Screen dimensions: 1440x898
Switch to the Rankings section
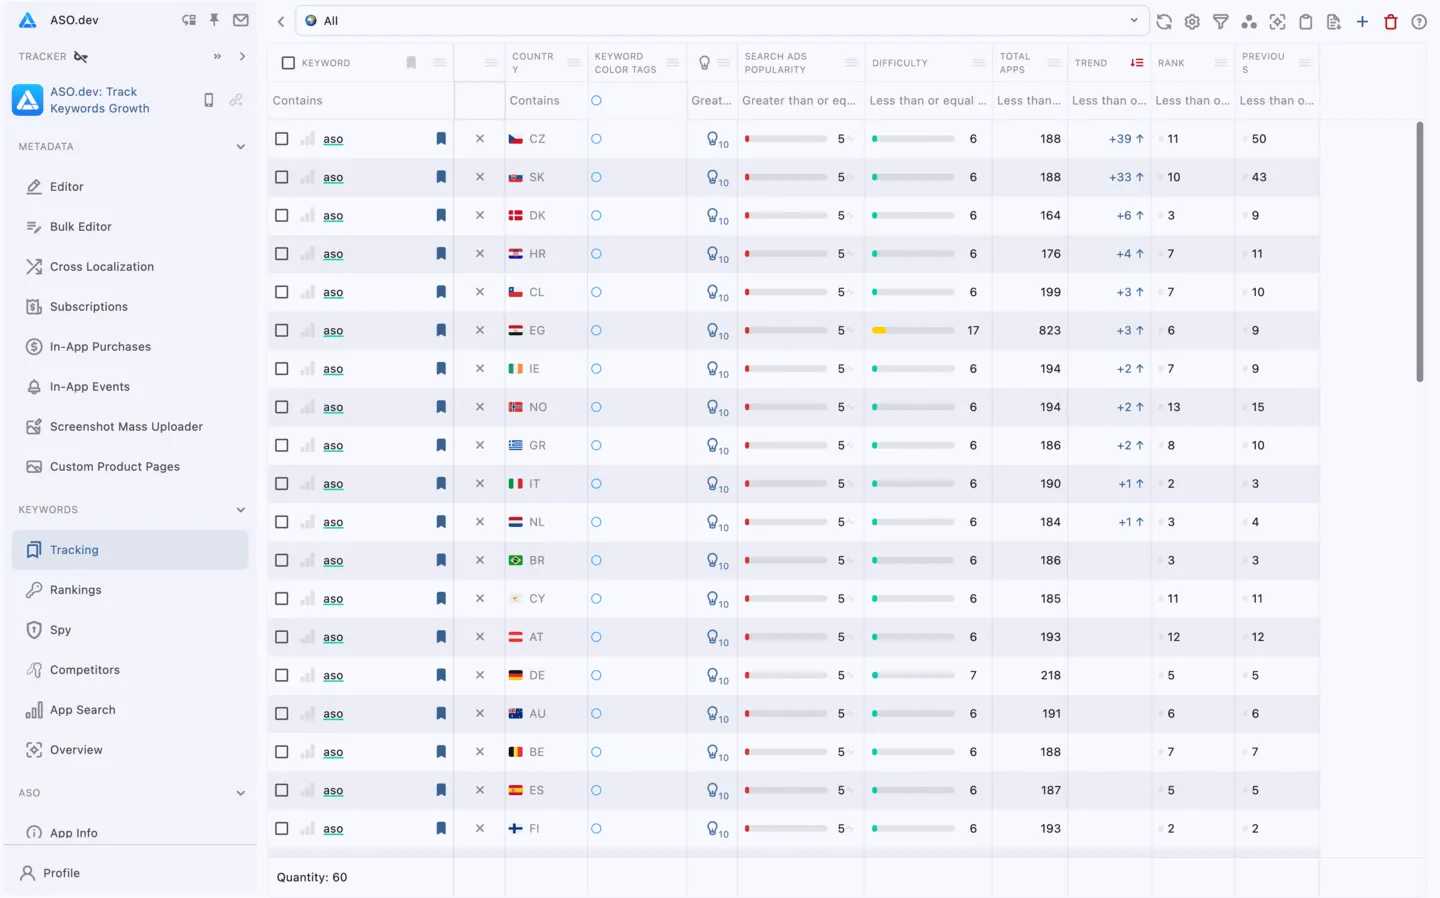tap(74, 589)
